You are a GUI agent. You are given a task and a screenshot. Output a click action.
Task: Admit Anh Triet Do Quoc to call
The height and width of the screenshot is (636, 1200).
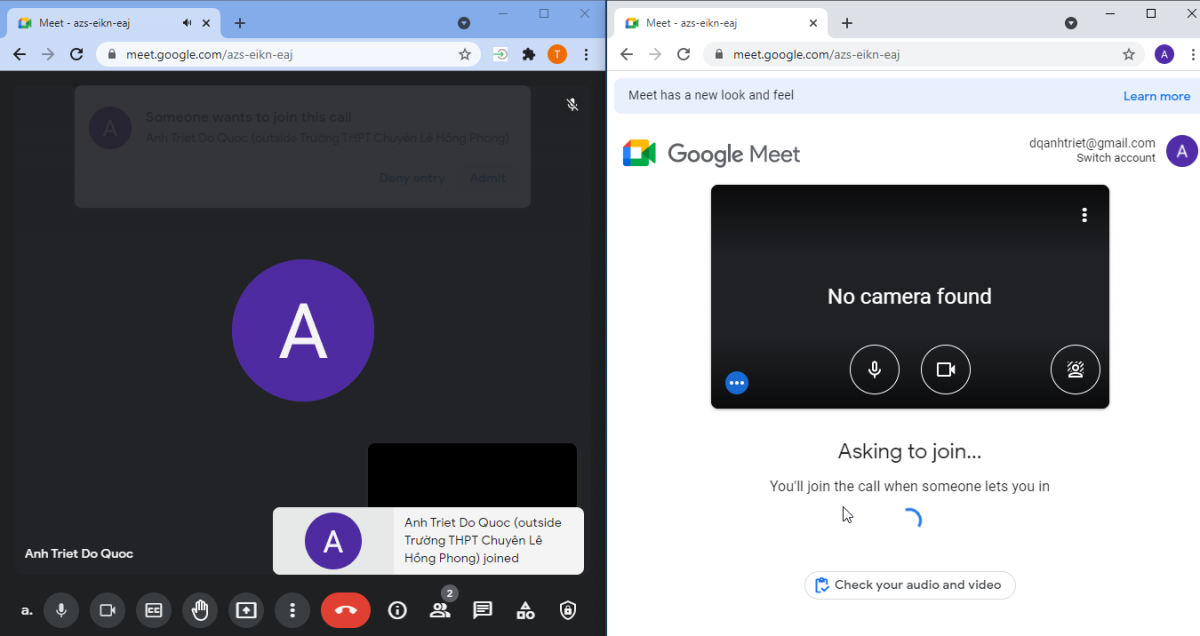click(488, 178)
